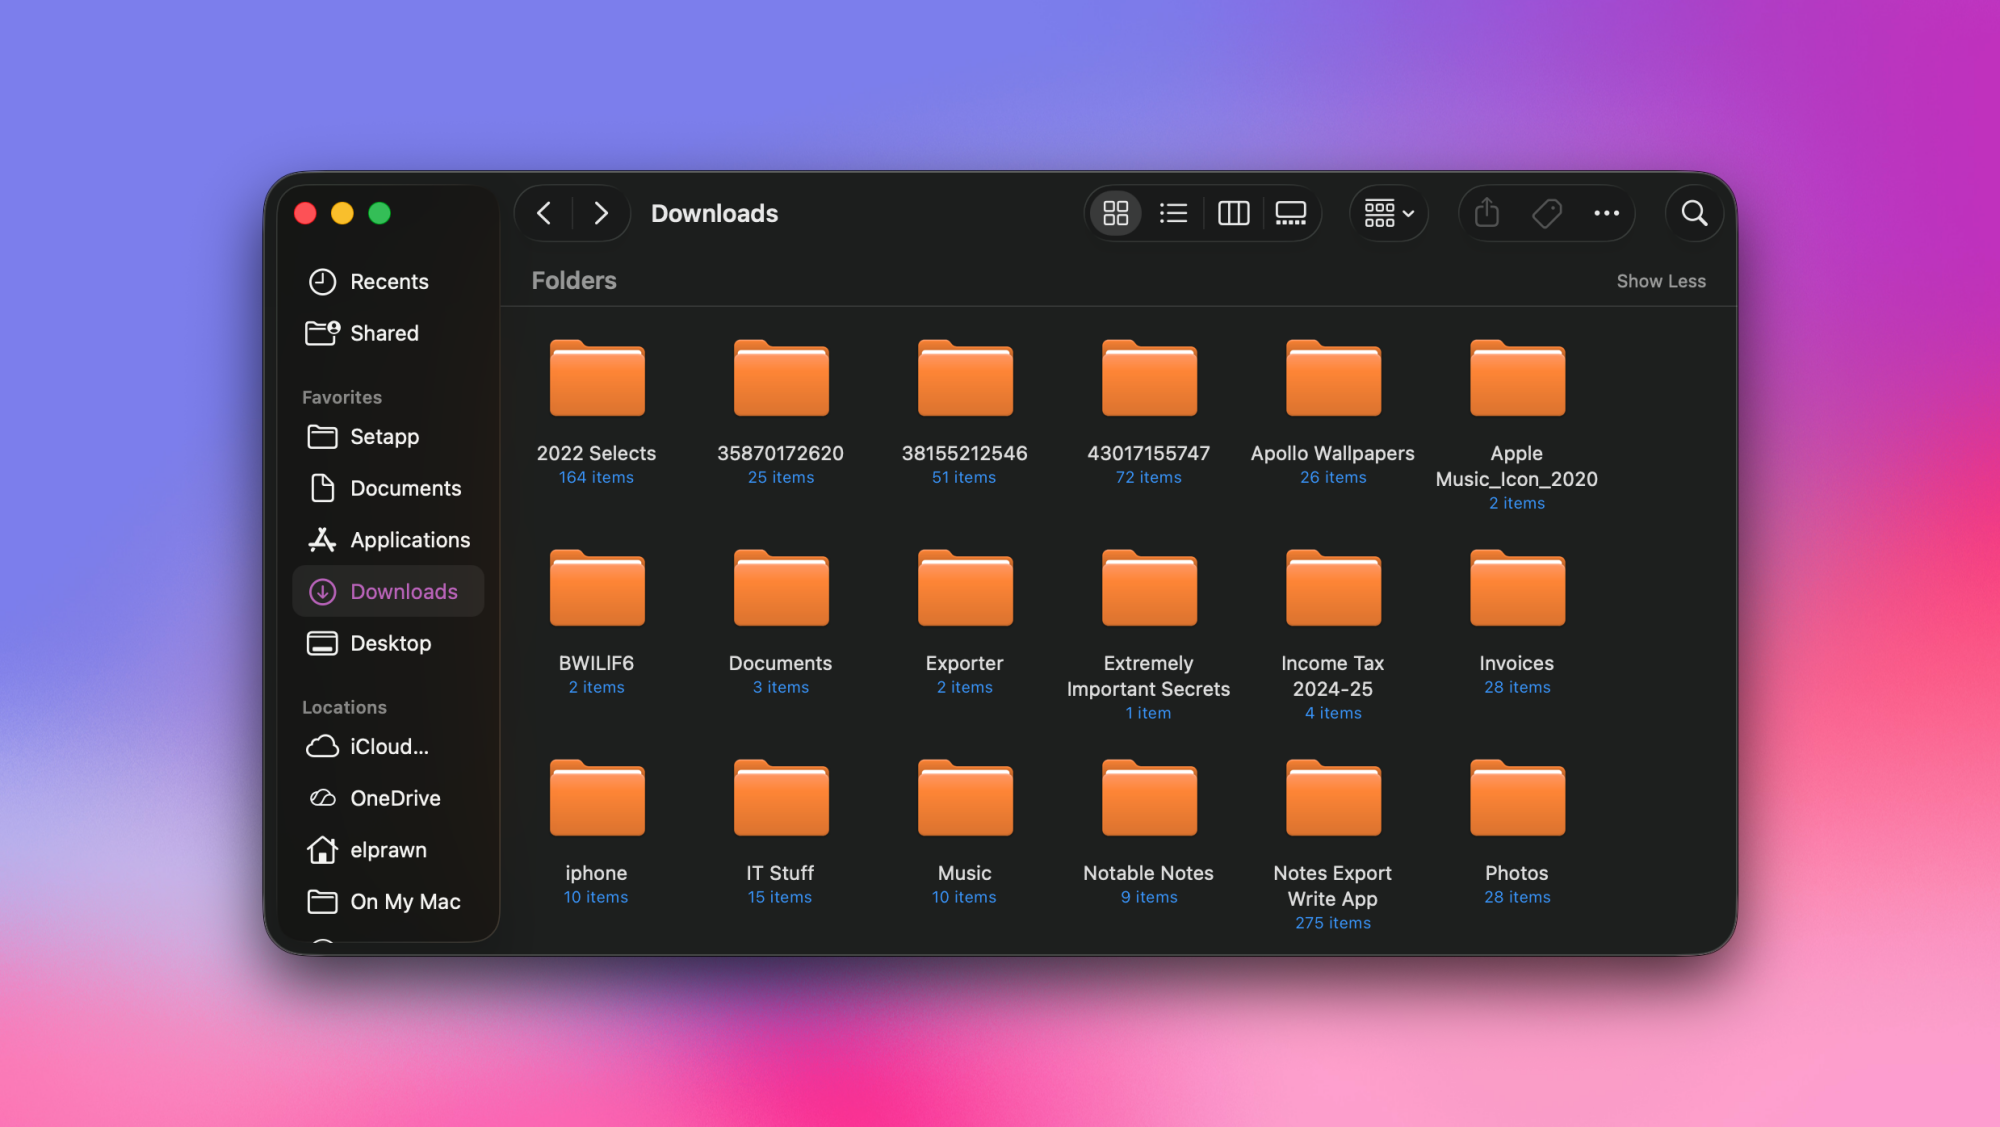2000x1127 pixels.
Task: Open the more actions ellipsis menu
Action: point(1606,213)
